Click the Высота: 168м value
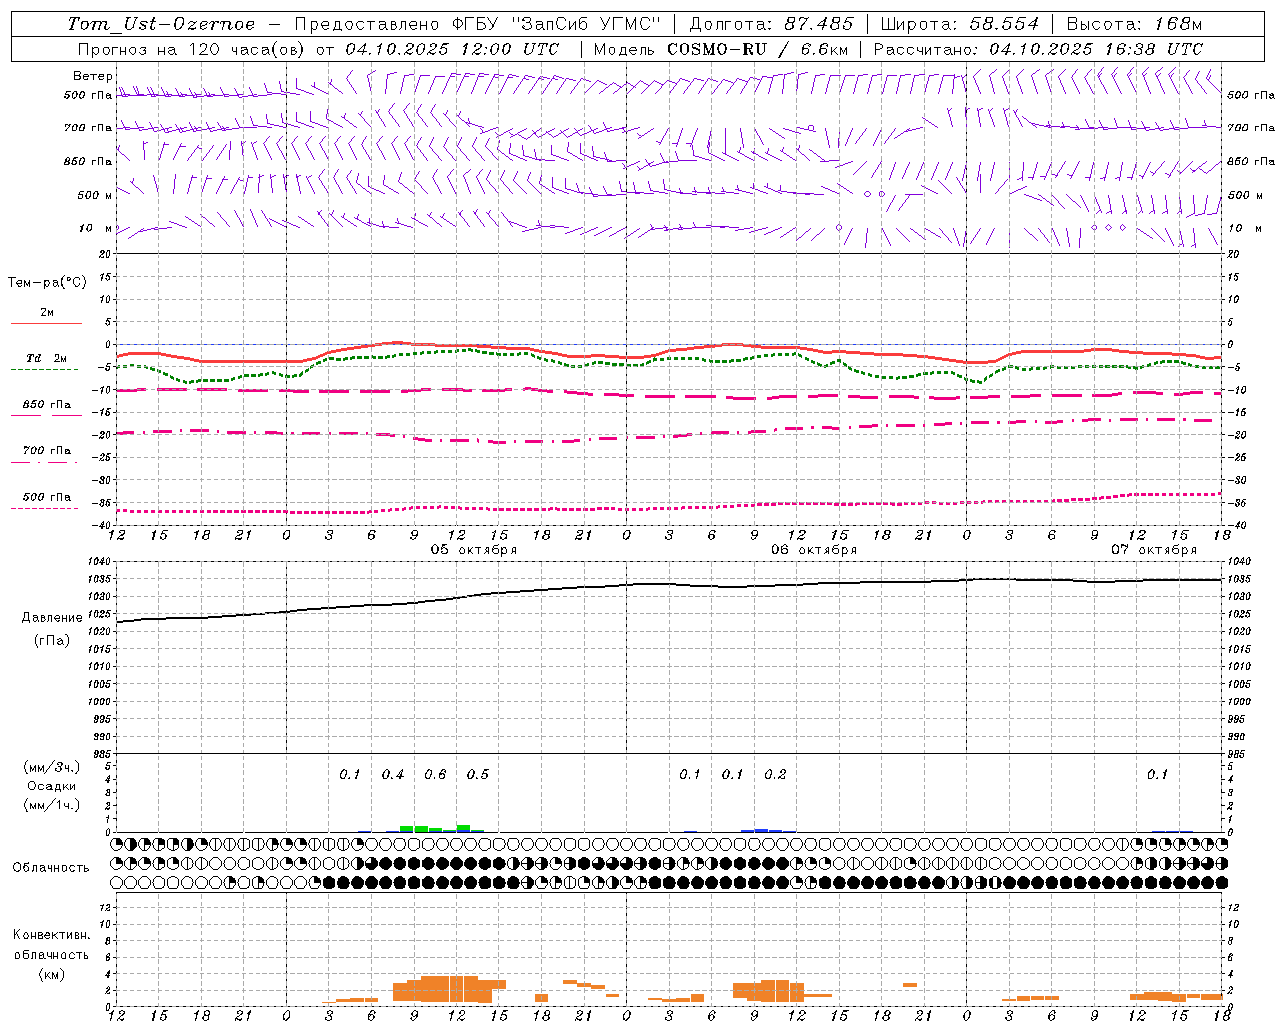This screenshot has height=1024, width=1280. 1134,24
